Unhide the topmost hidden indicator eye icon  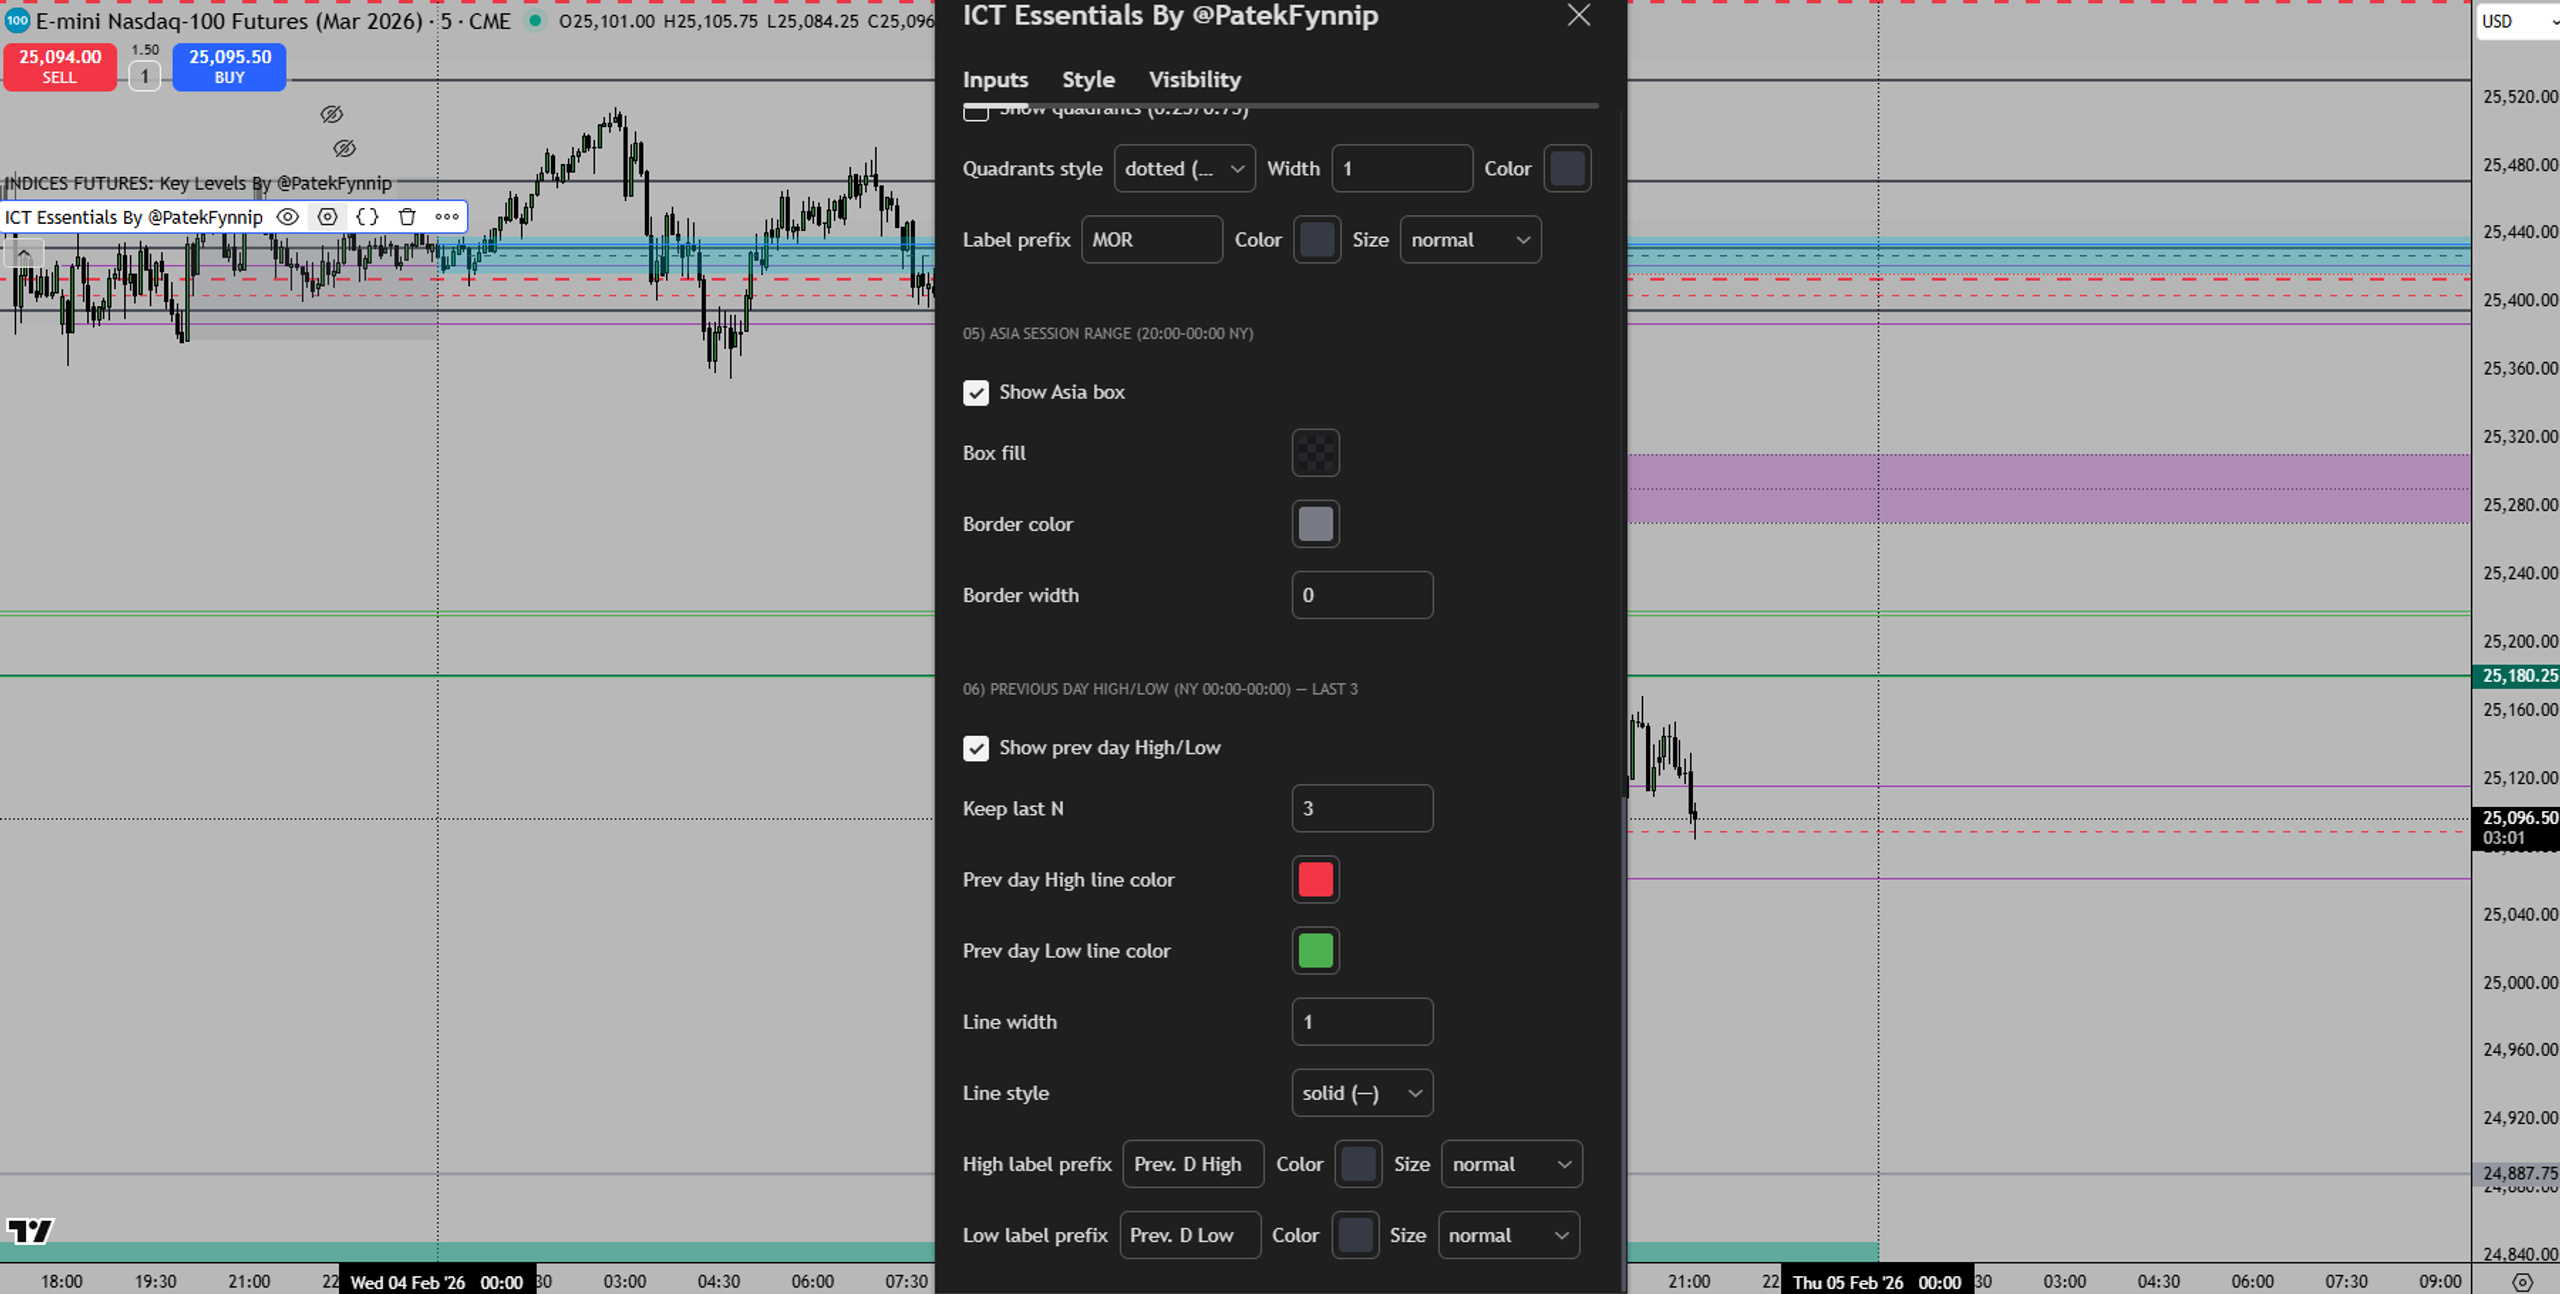point(332,115)
